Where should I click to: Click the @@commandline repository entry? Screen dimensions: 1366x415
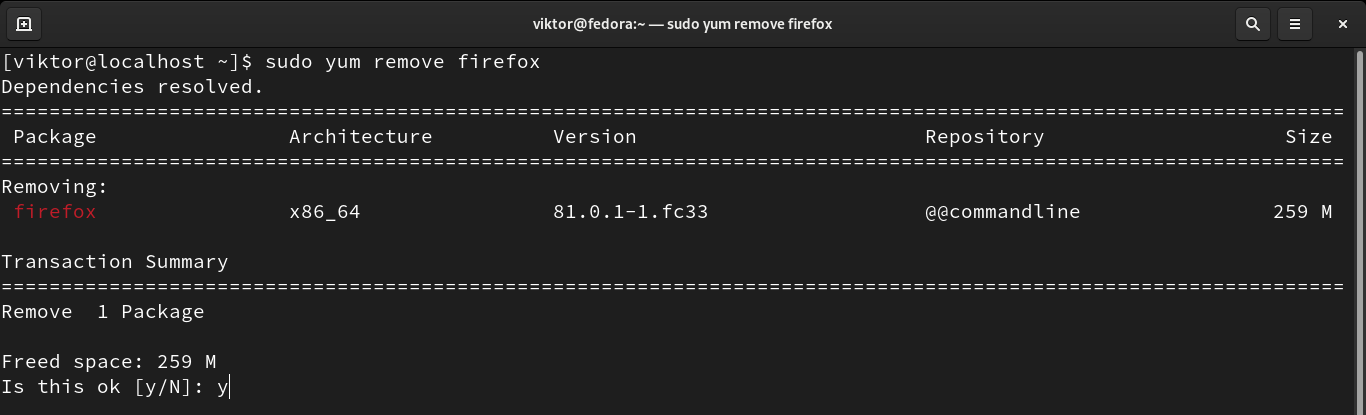click(1002, 212)
